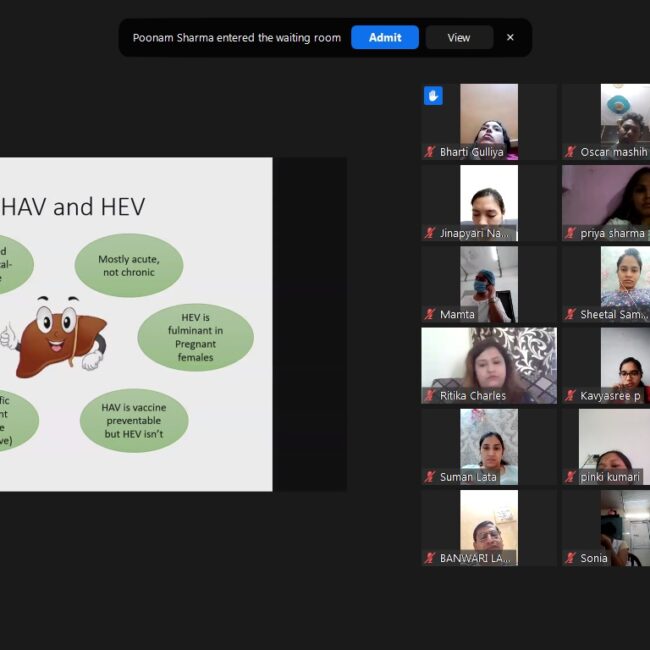The height and width of the screenshot is (650, 650).
Task: Click BANWARI LA's participant video
Action: [488, 523]
